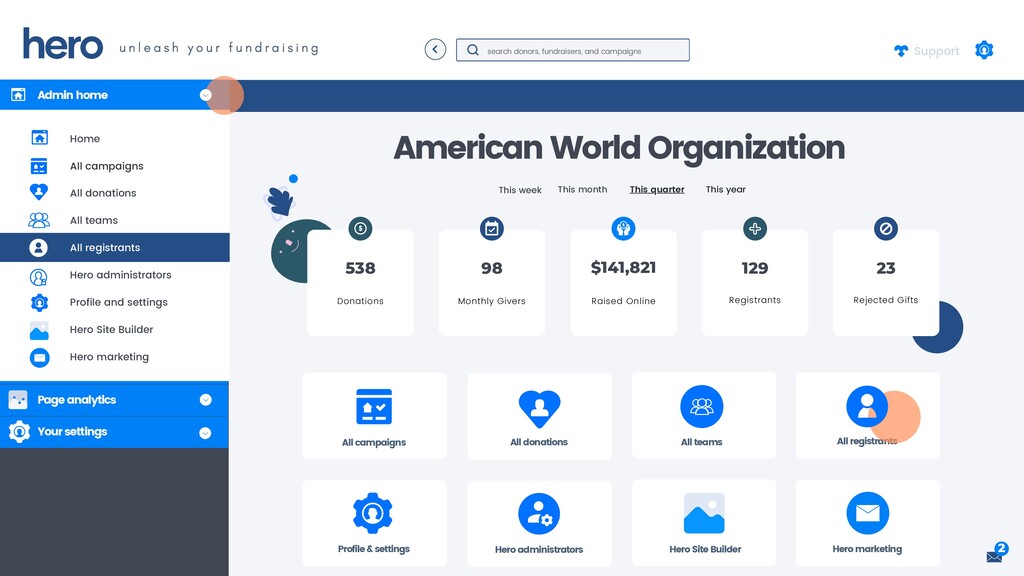This screenshot has width=1024, height=576.
Task: Switch to This week tab
Action: click(520, 190)
